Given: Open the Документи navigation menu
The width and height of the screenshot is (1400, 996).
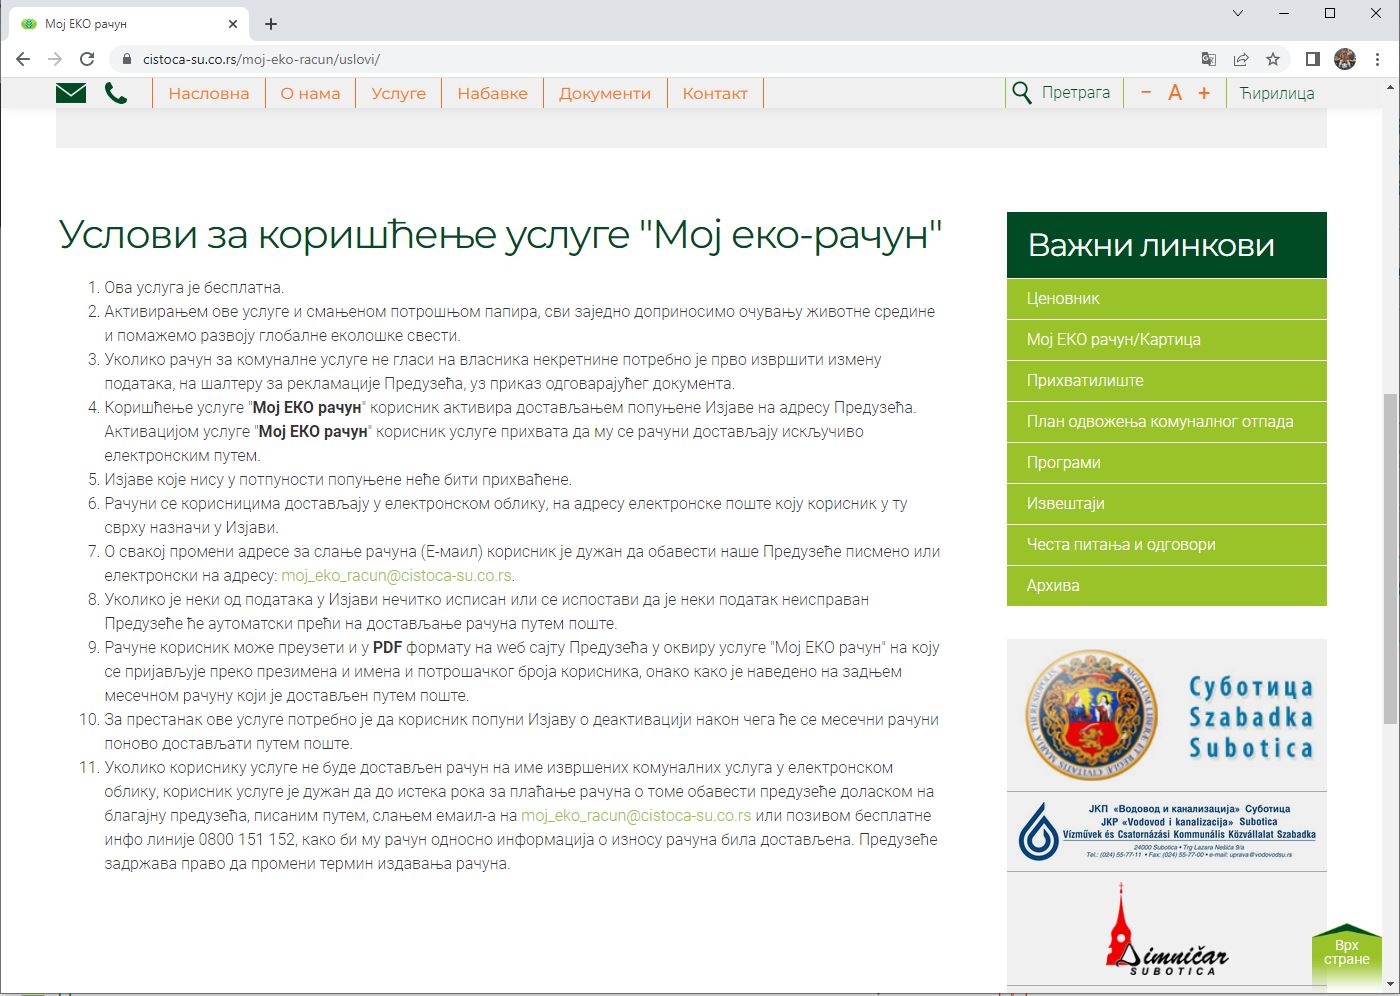Looking at the screenshot, I should pyautogui.click(x=604, y=93).
